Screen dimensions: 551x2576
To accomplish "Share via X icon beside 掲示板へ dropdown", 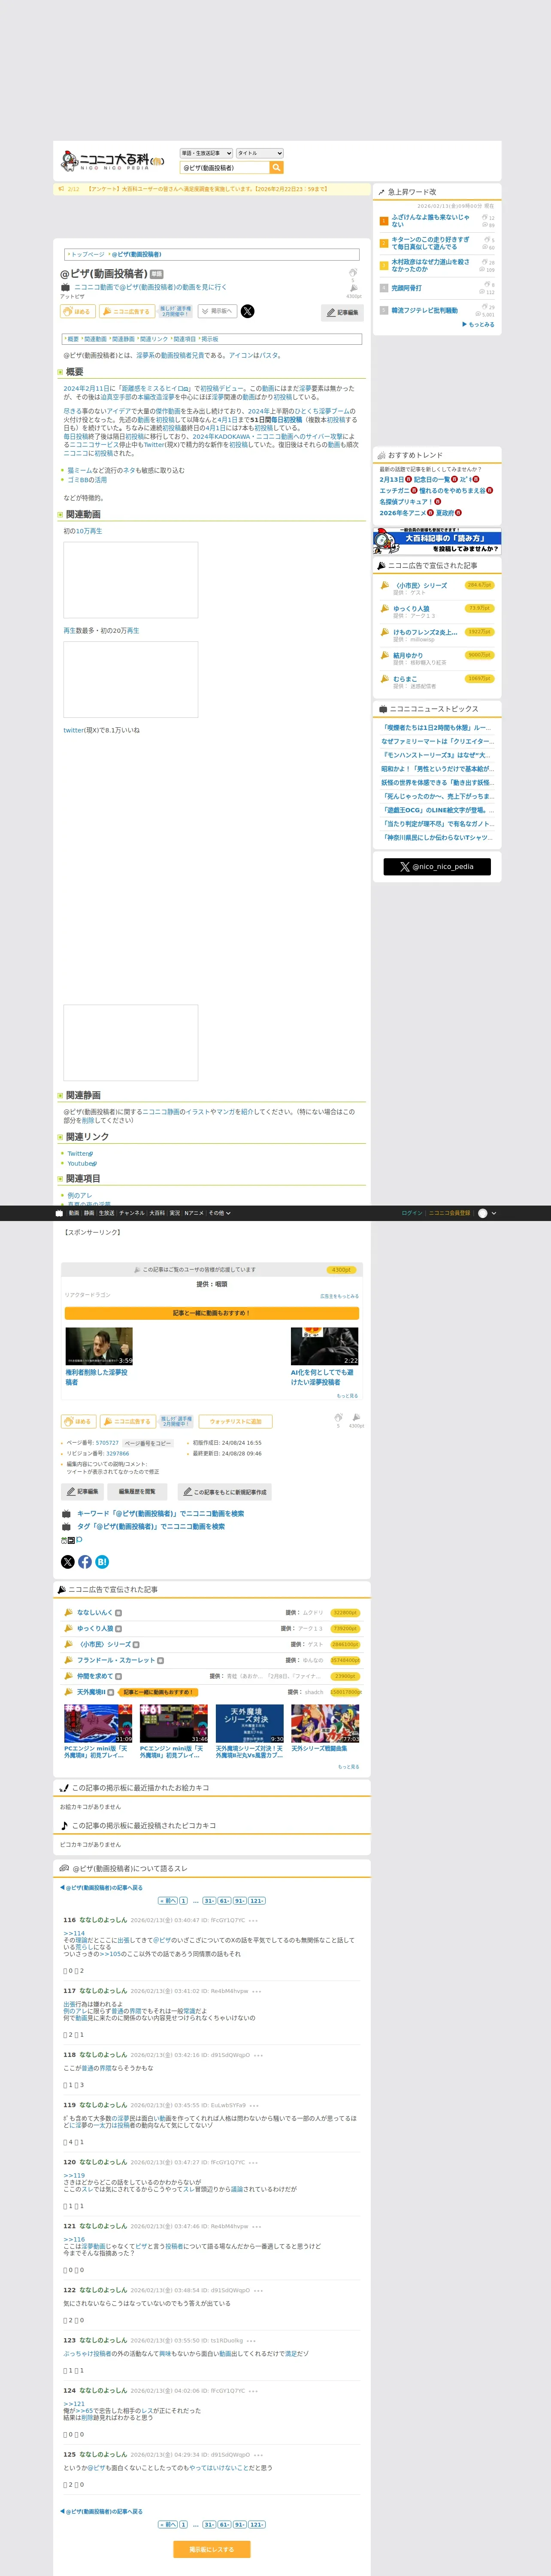I will point(248,311).
